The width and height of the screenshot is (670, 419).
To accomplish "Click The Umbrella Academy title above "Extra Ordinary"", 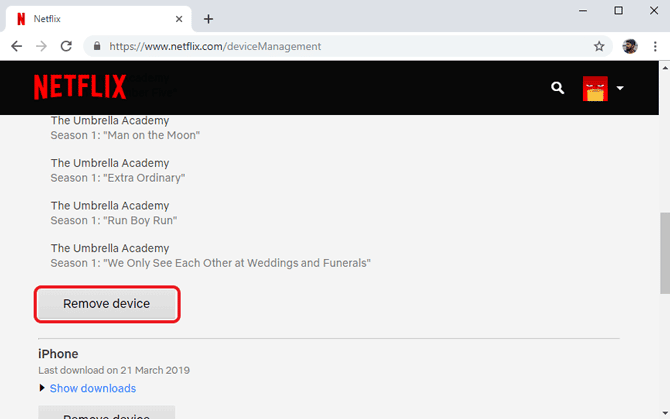I will [x=110, y=163].
